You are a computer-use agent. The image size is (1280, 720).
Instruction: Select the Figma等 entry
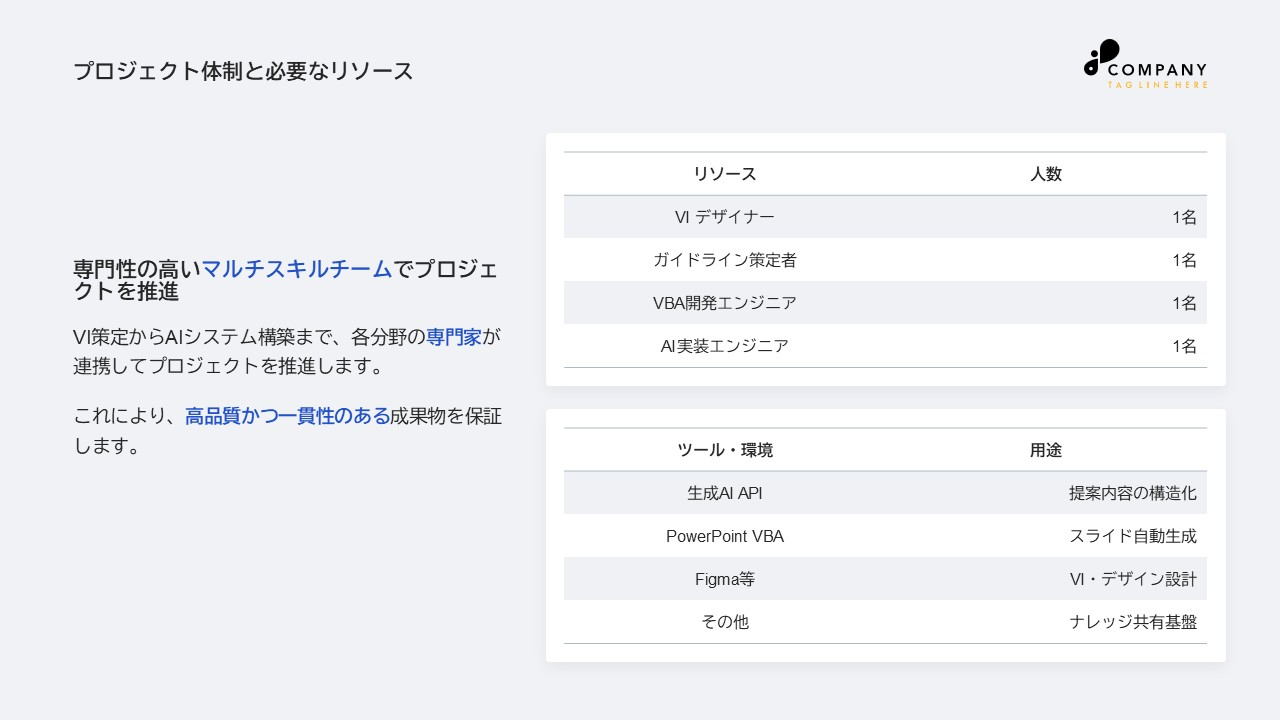tap(724, 578)
